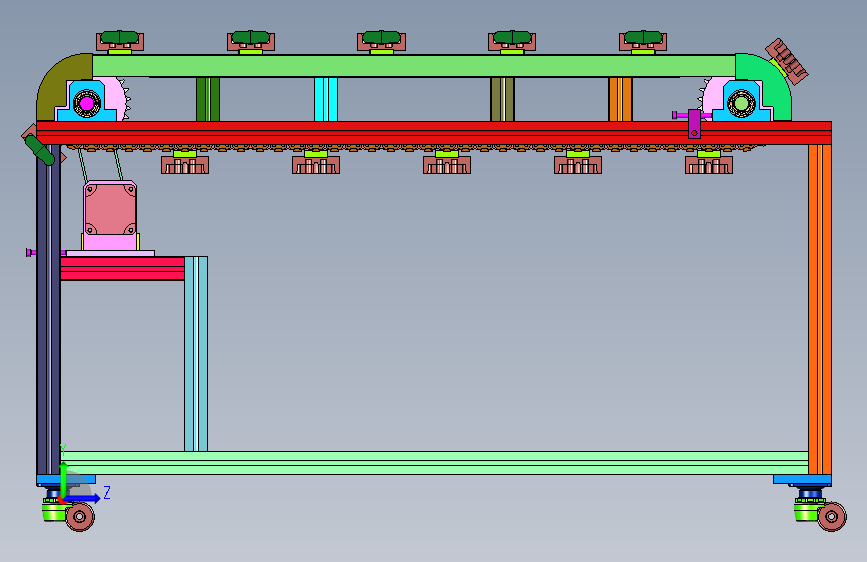This screenshot has width=867, height=562.
Task: Click the blue Z axis arrow
Action: pyautogui.click(x=83, y=498)
